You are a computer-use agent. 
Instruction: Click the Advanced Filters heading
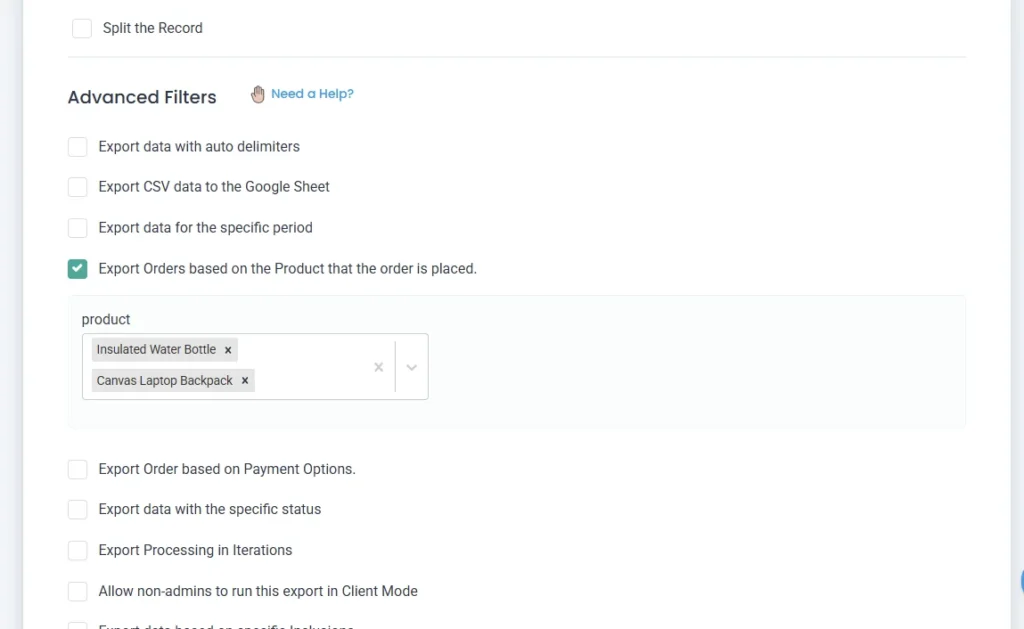(x=142, y=97)
